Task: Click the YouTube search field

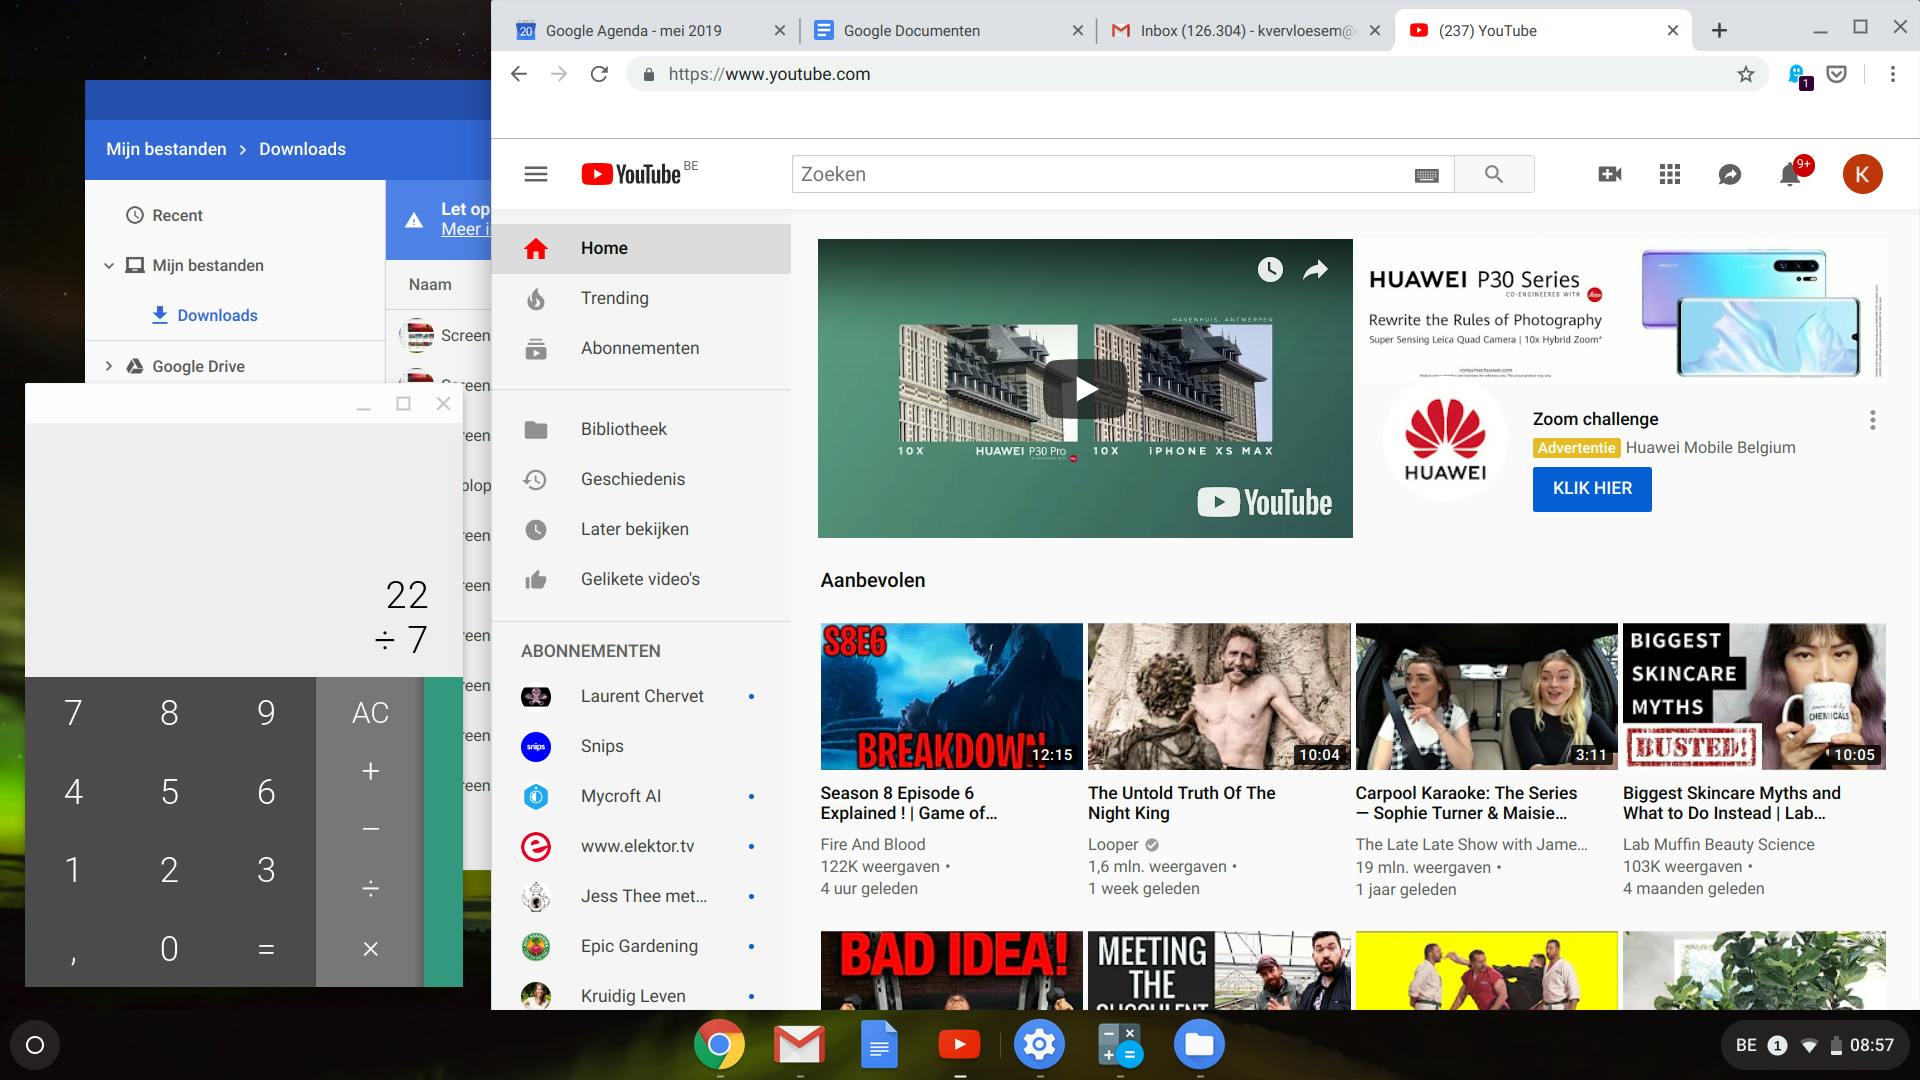Action: click(1100, 174)
